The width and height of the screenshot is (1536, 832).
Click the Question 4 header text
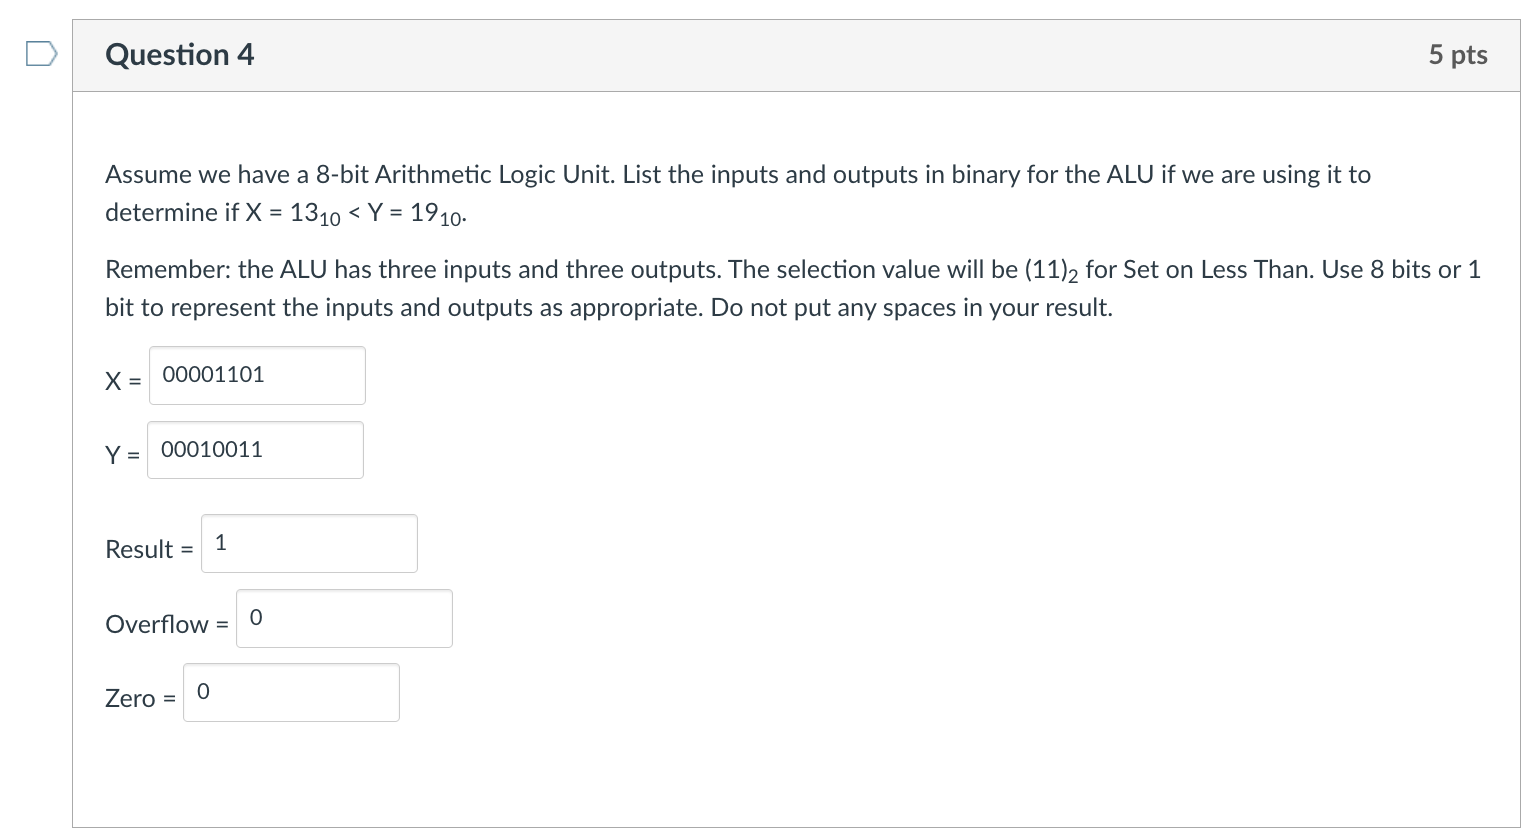(179, 55)
